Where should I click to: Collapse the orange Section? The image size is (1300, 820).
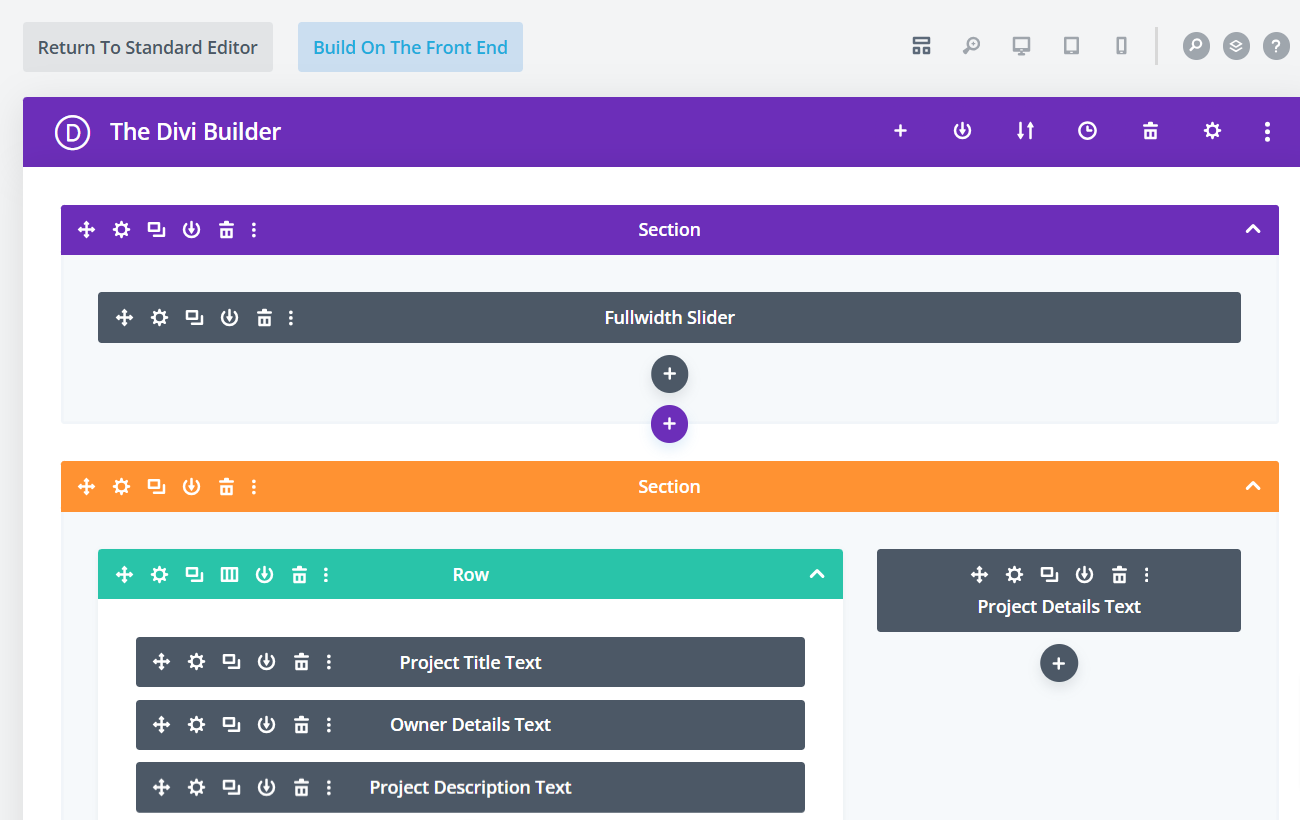[1253, 486]
